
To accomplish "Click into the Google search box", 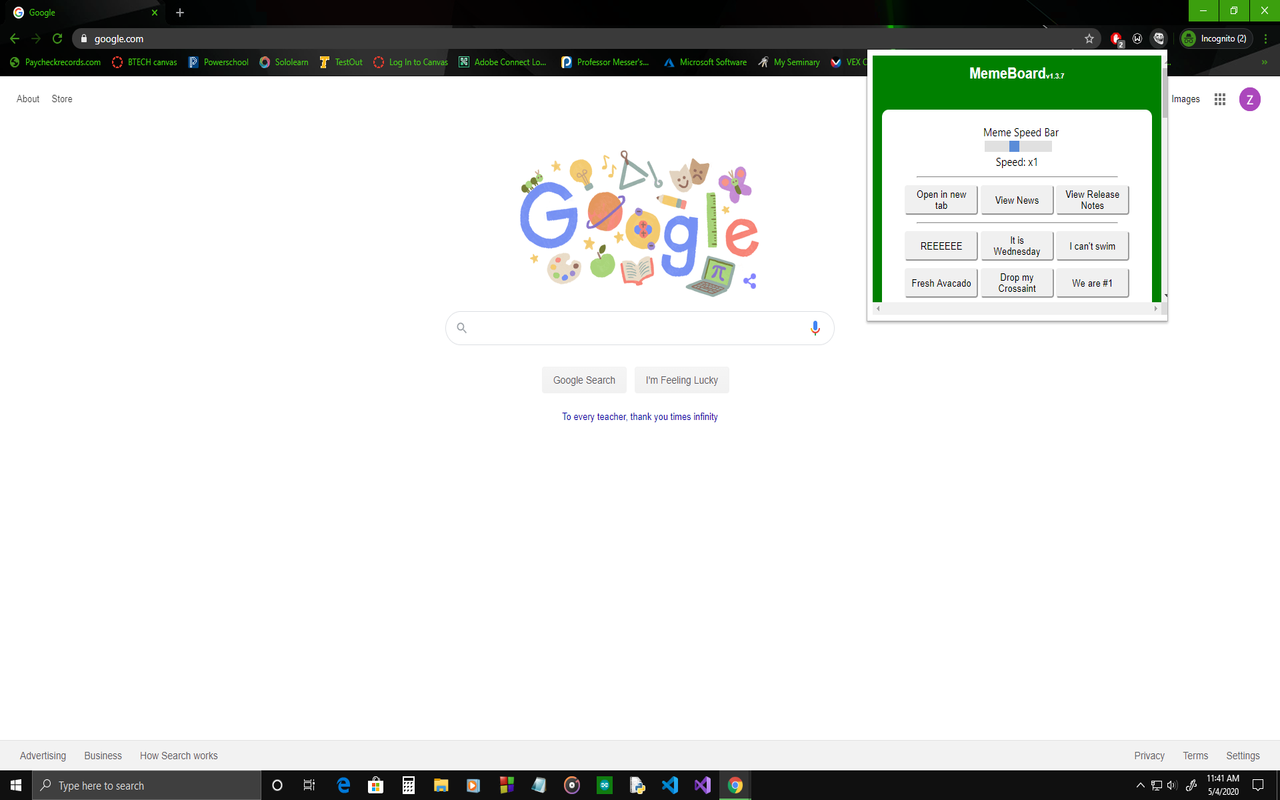I will 640,328.
